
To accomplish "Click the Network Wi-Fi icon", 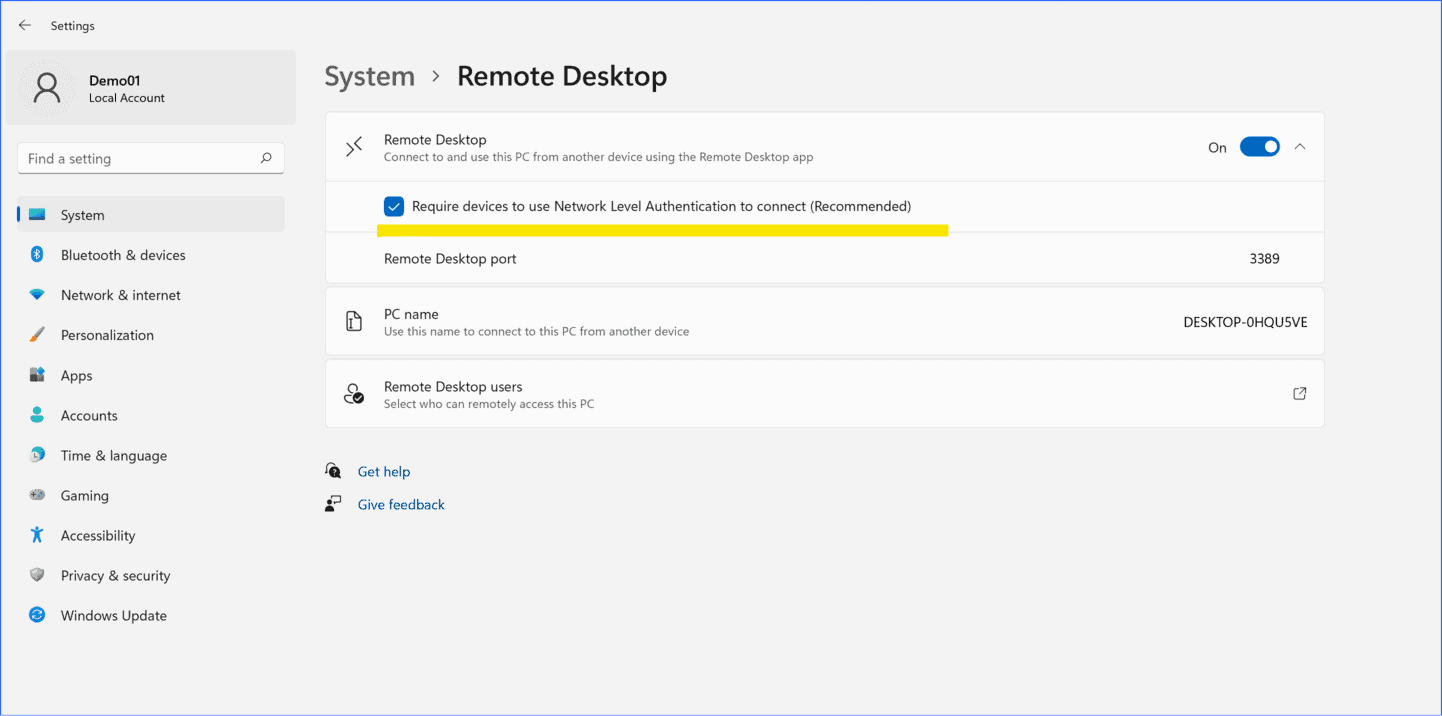I will [37, 295].
